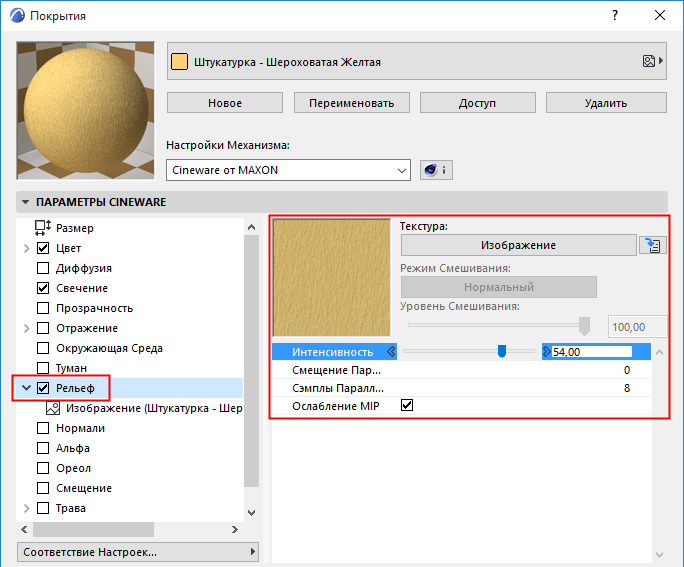Toggle the Цвет checkbox
The image size is (684, 567).
coord(43,248)
